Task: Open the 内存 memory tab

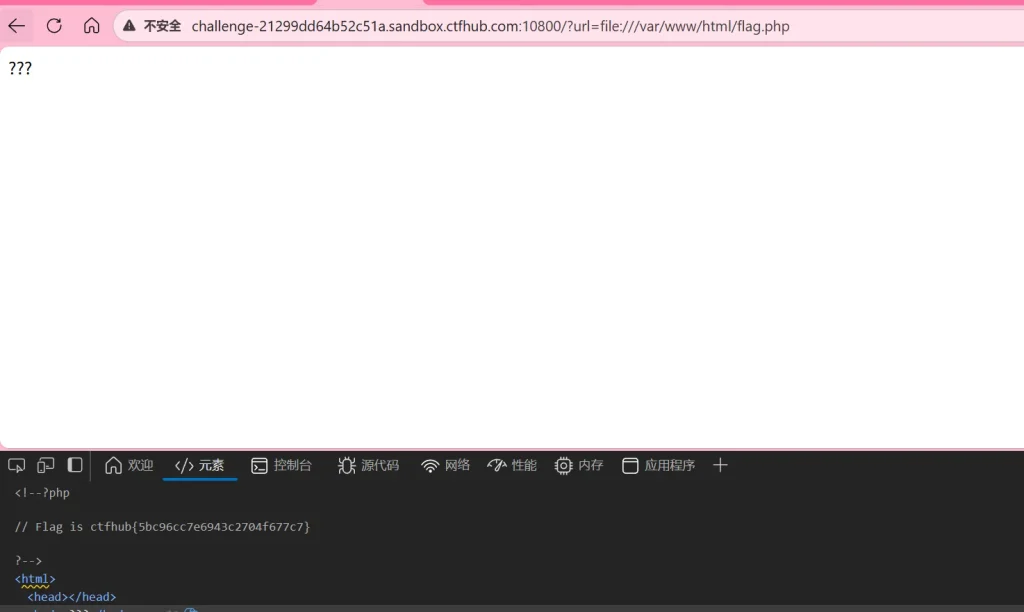Action: coord(580,465)
